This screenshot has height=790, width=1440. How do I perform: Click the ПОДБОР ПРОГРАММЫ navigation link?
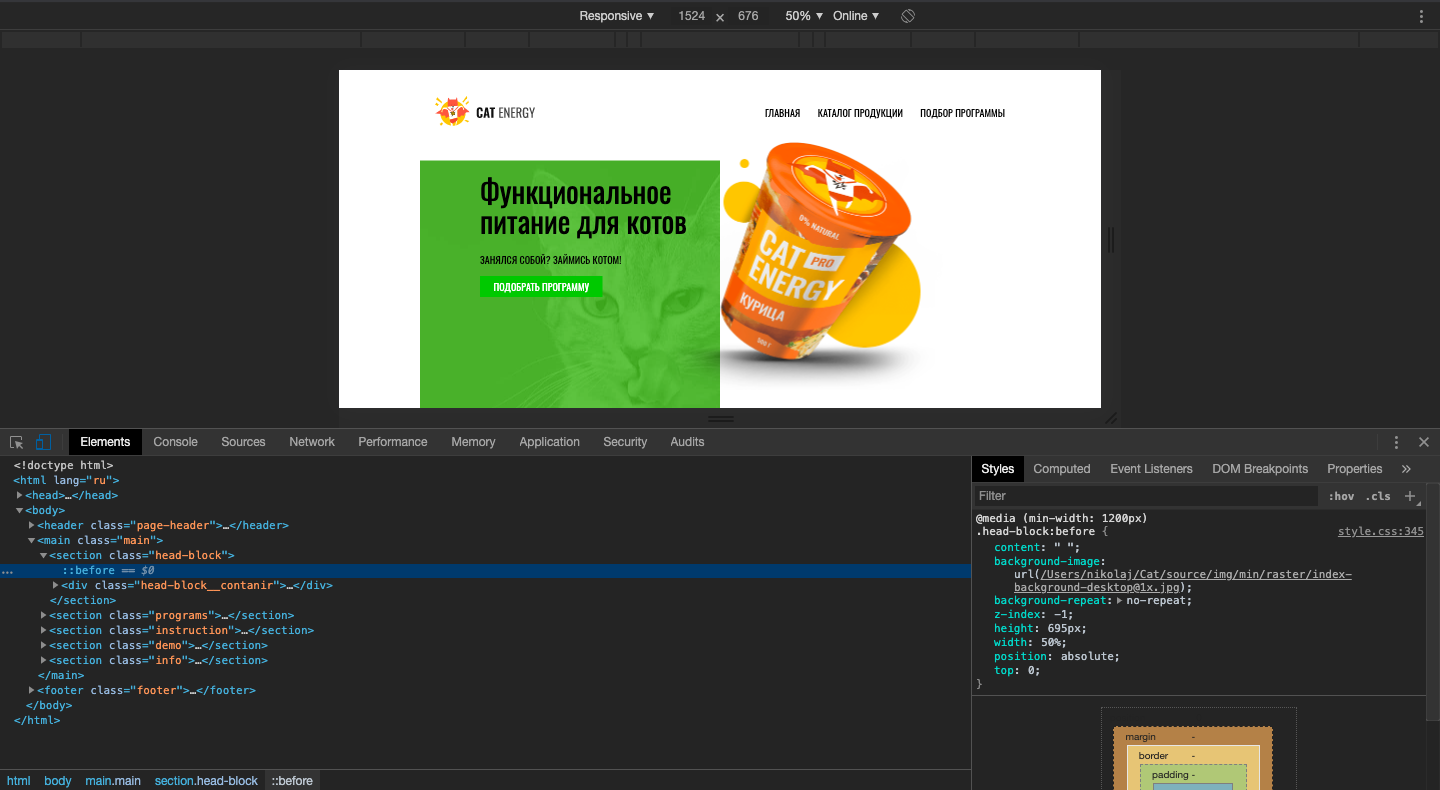962,113
